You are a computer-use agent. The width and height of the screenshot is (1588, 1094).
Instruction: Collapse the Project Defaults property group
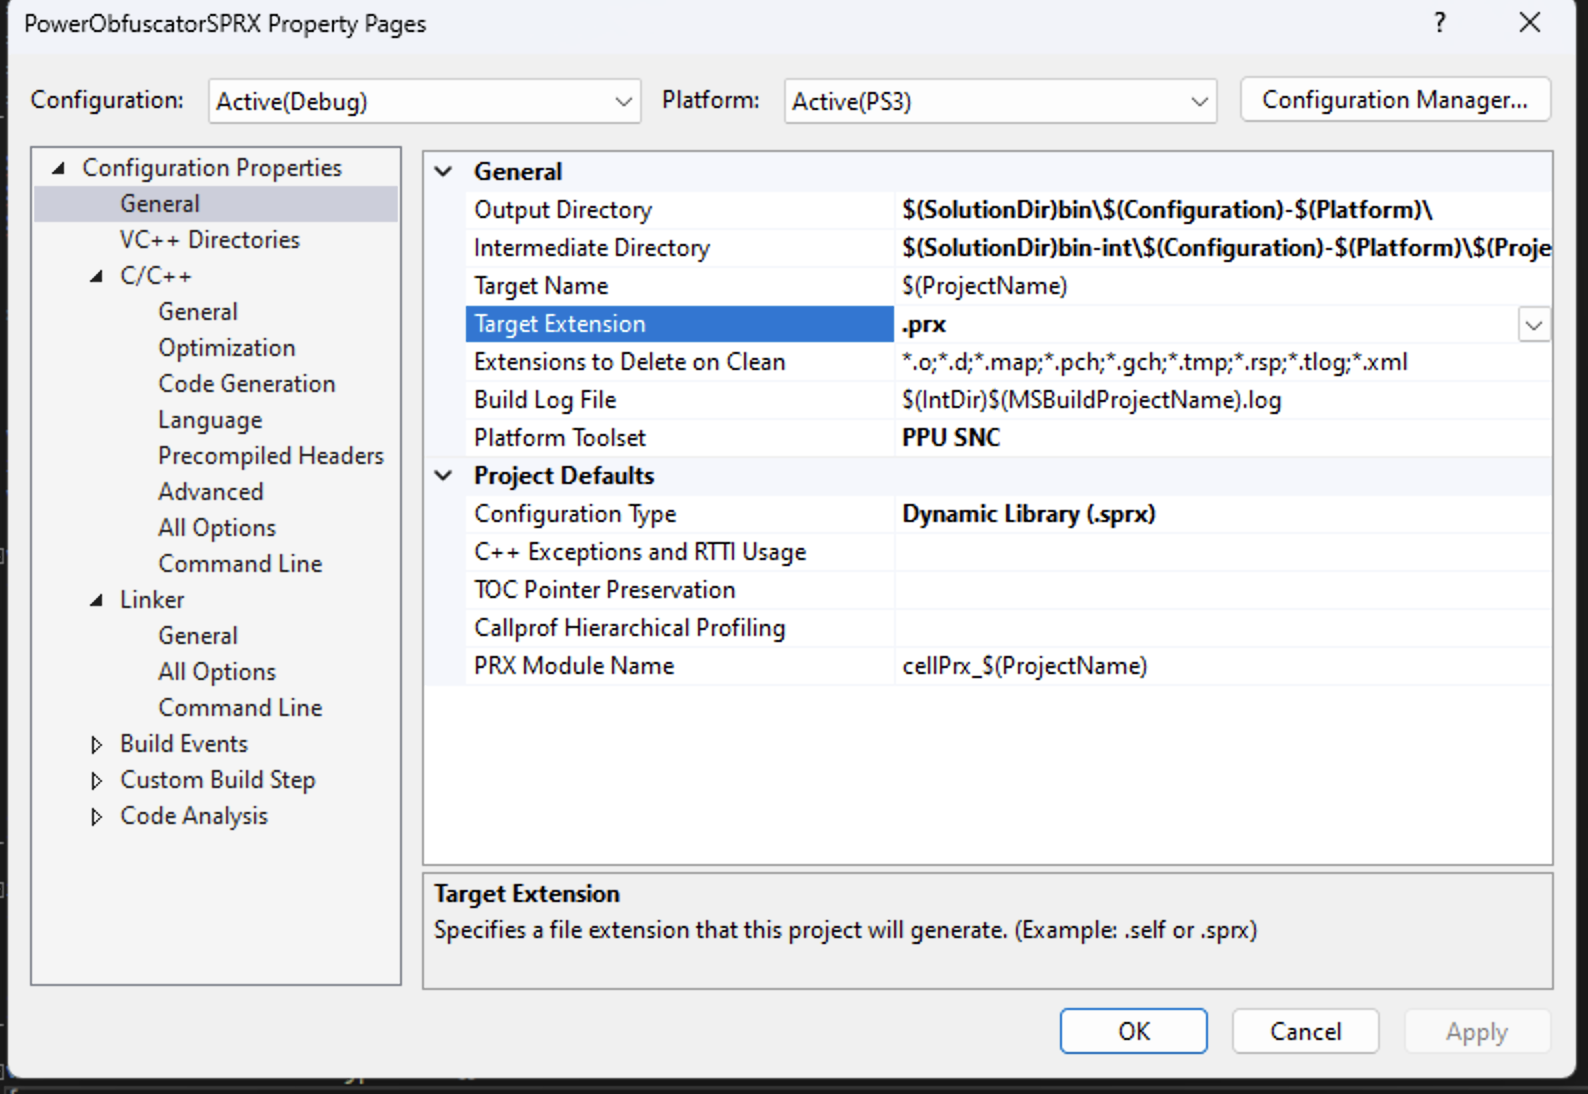tap(443, 476)
